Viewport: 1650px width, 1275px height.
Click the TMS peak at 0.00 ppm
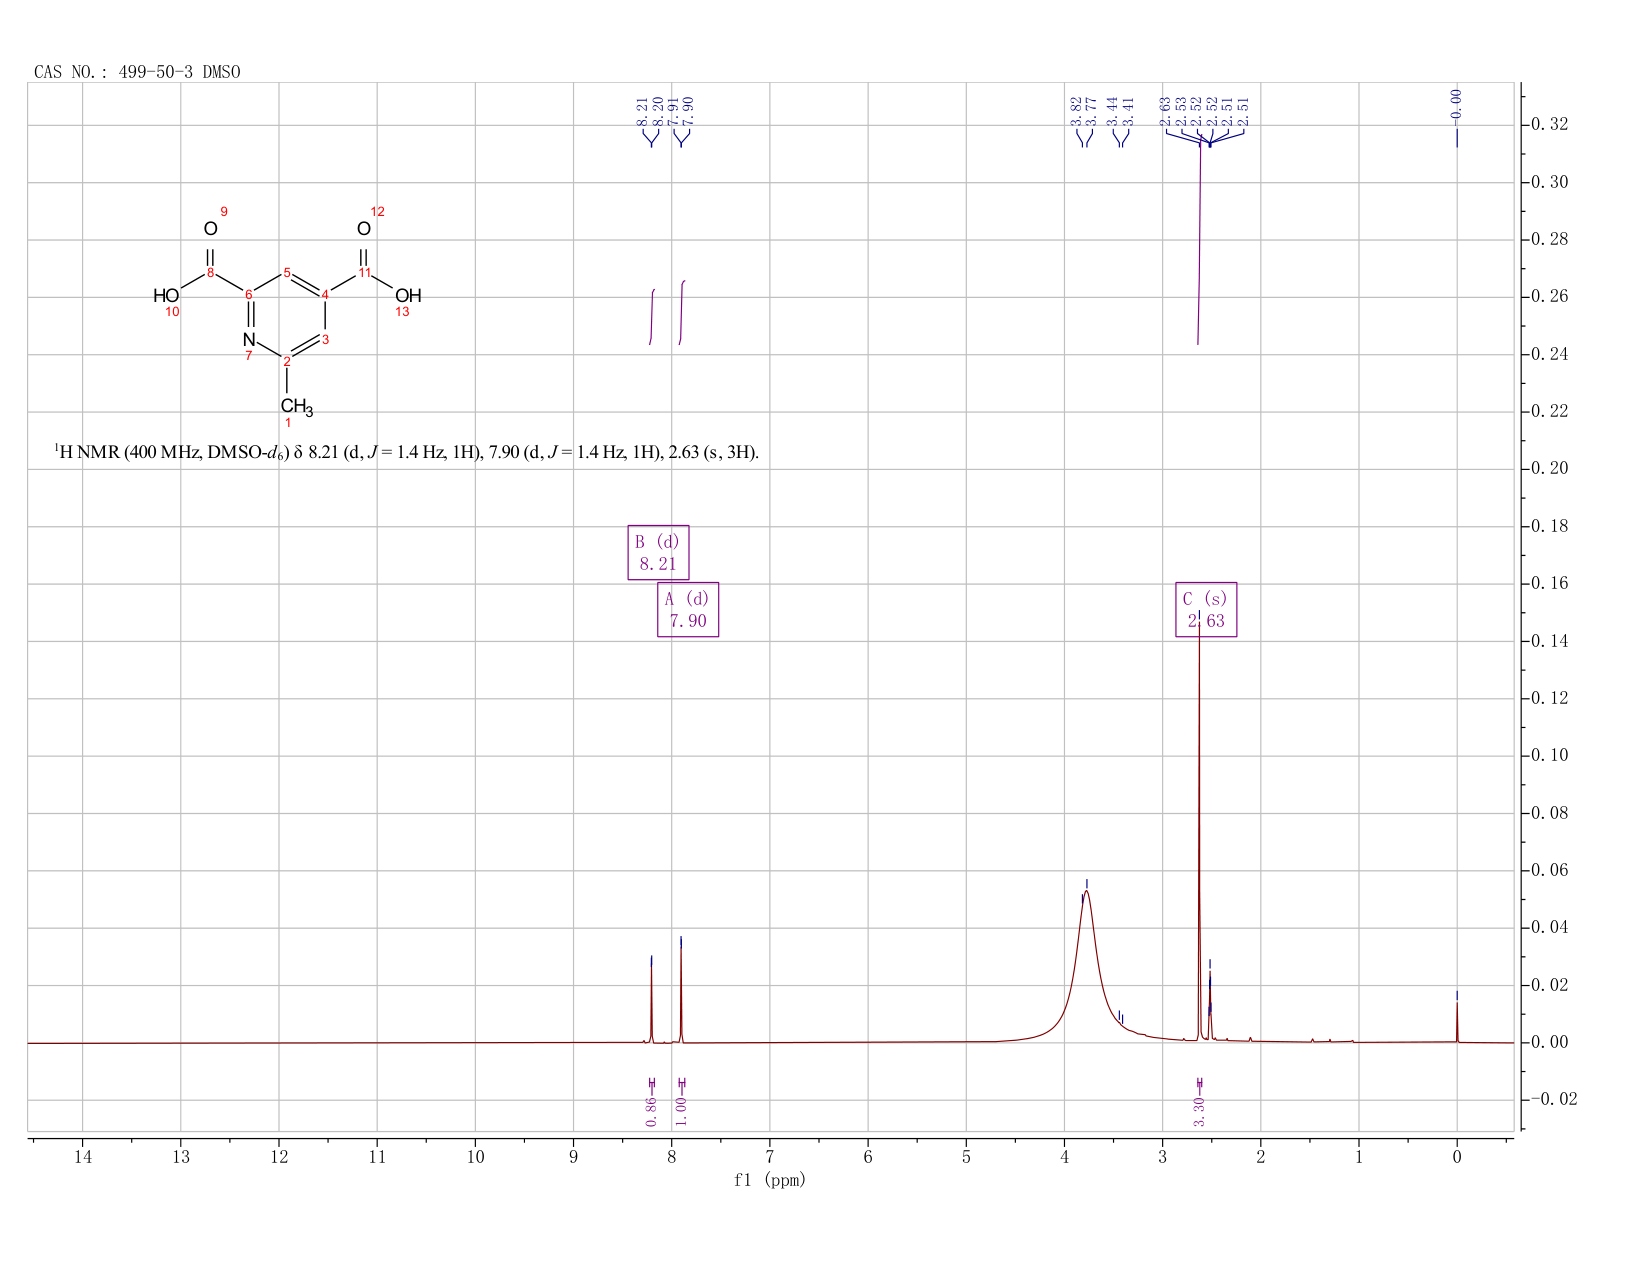click(x=1457, y=1018)
